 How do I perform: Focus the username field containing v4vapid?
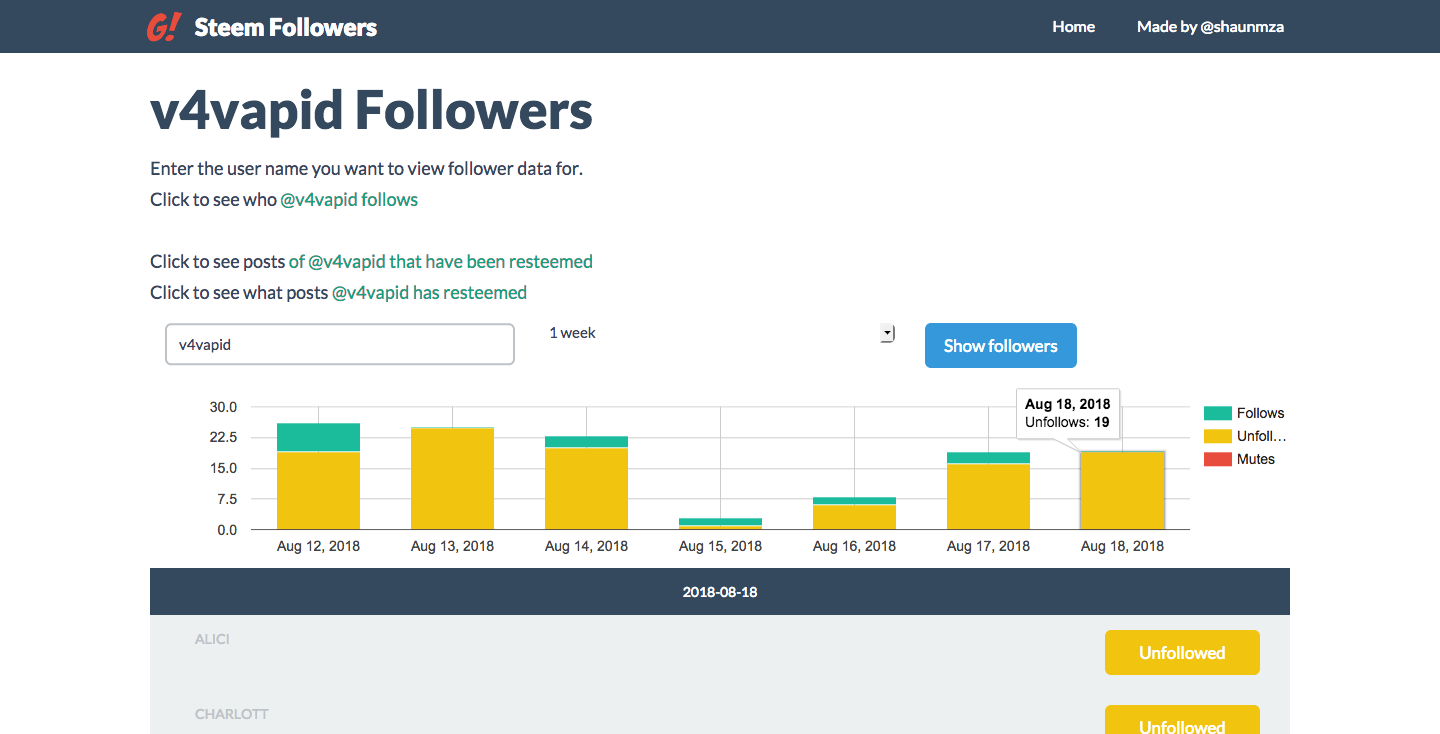(x=340, y=344)
